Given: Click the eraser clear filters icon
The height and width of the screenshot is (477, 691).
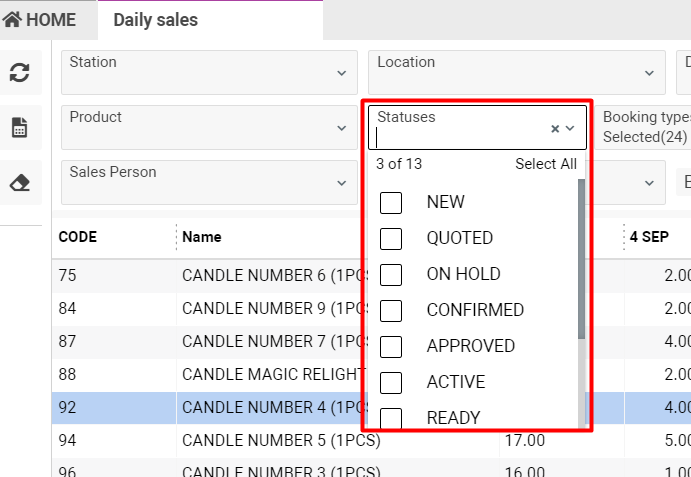Looking at the screenshot, I should (20, 183).
